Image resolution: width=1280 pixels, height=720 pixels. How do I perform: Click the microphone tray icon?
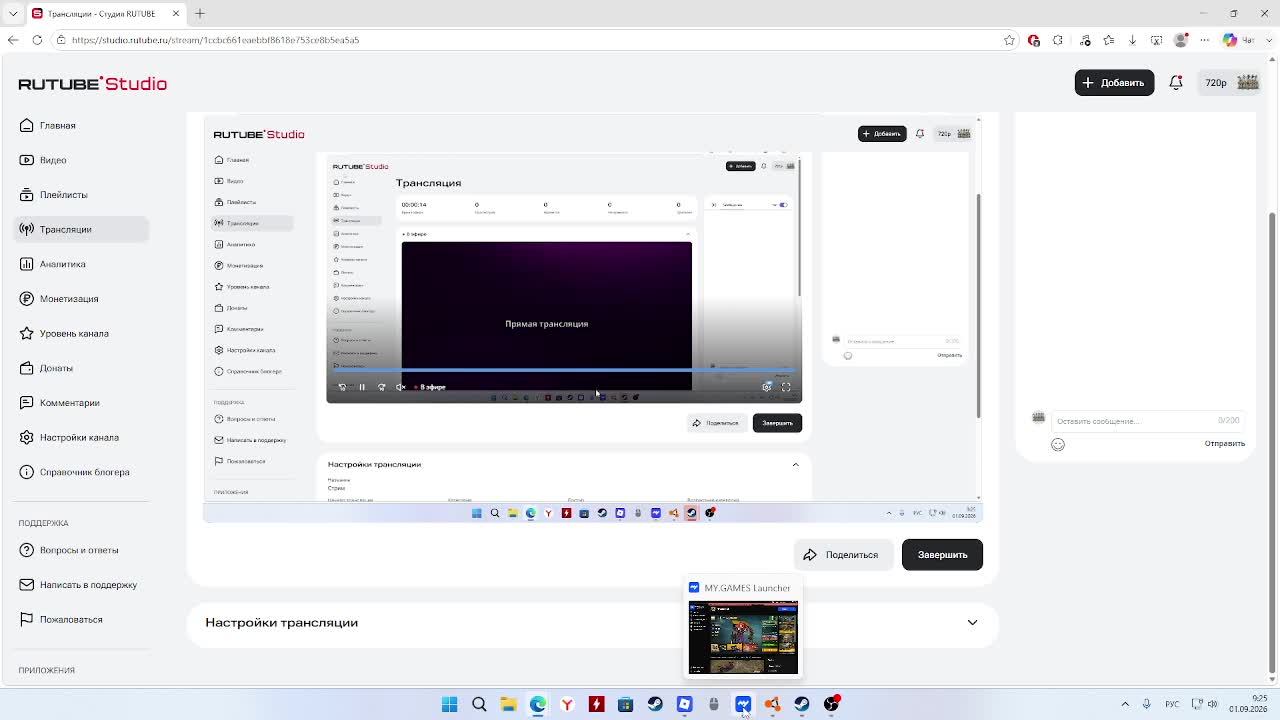[1147, 704]
